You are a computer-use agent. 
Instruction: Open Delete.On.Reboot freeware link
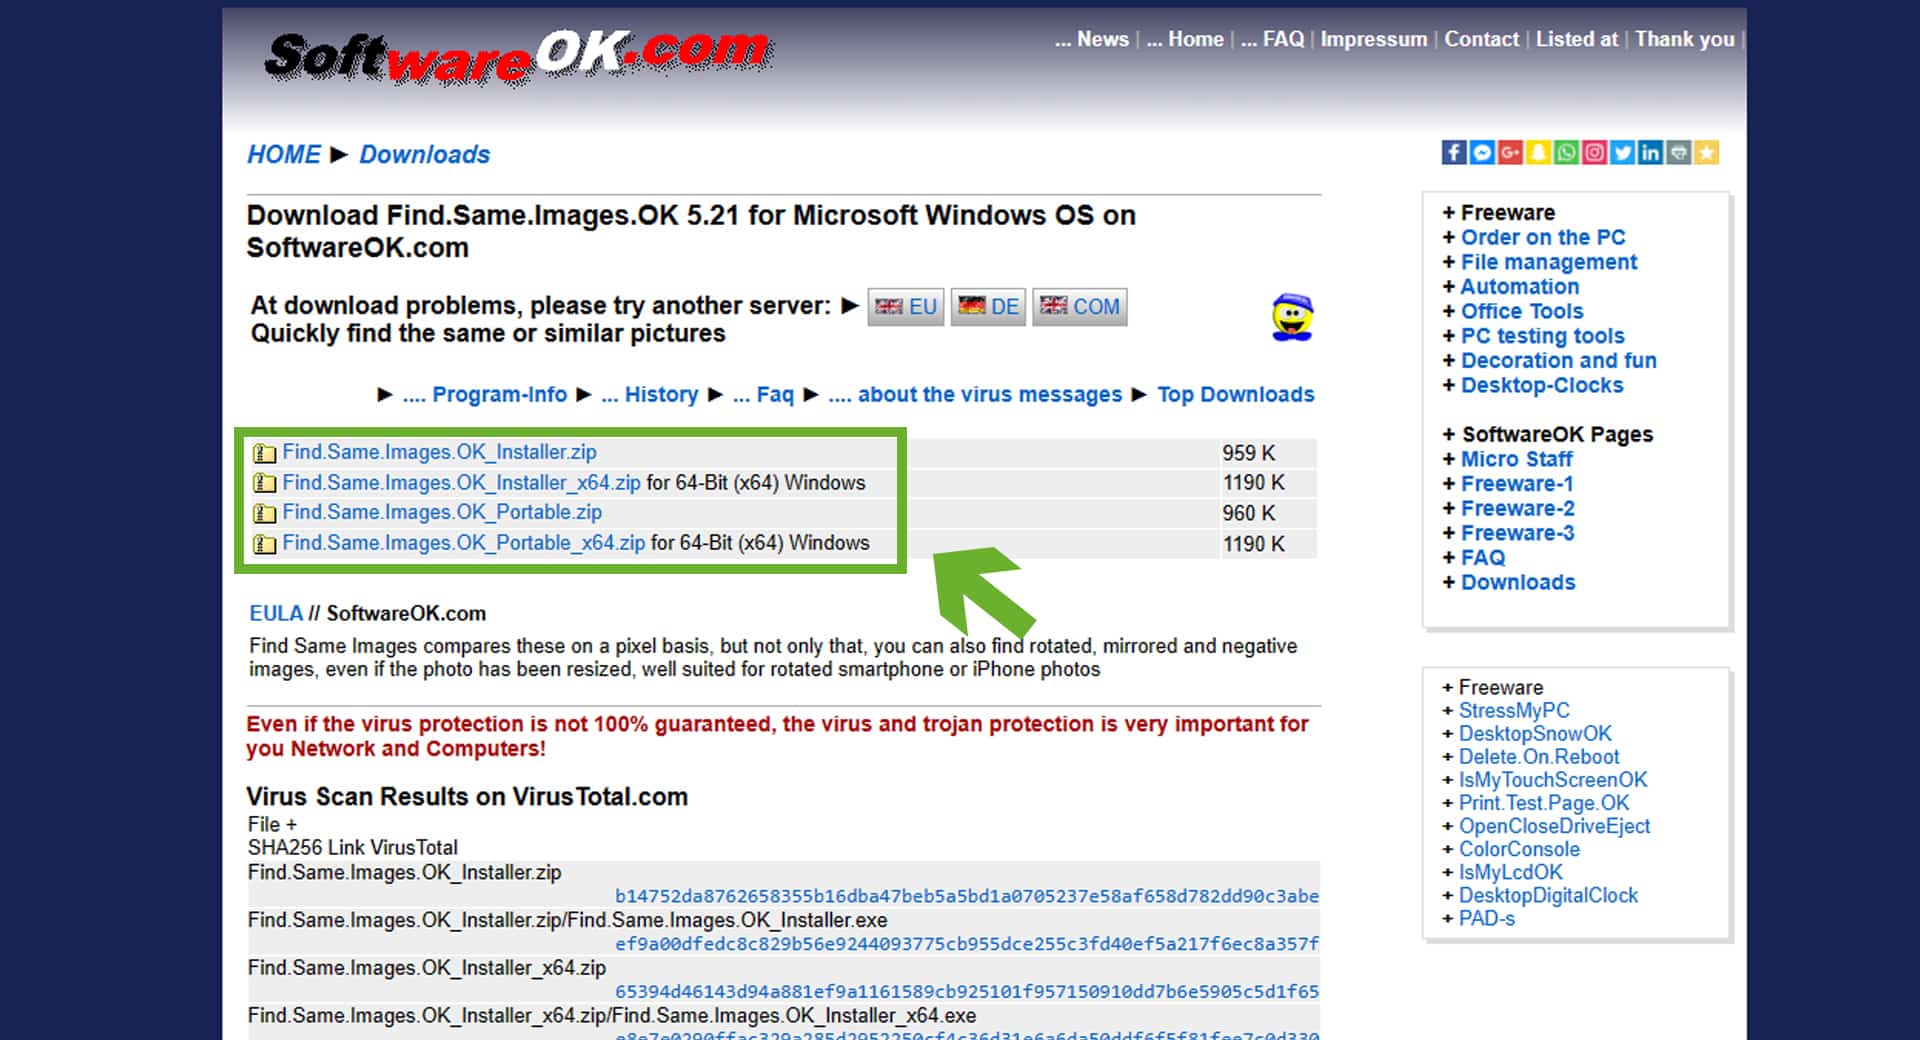point(1539,757)
